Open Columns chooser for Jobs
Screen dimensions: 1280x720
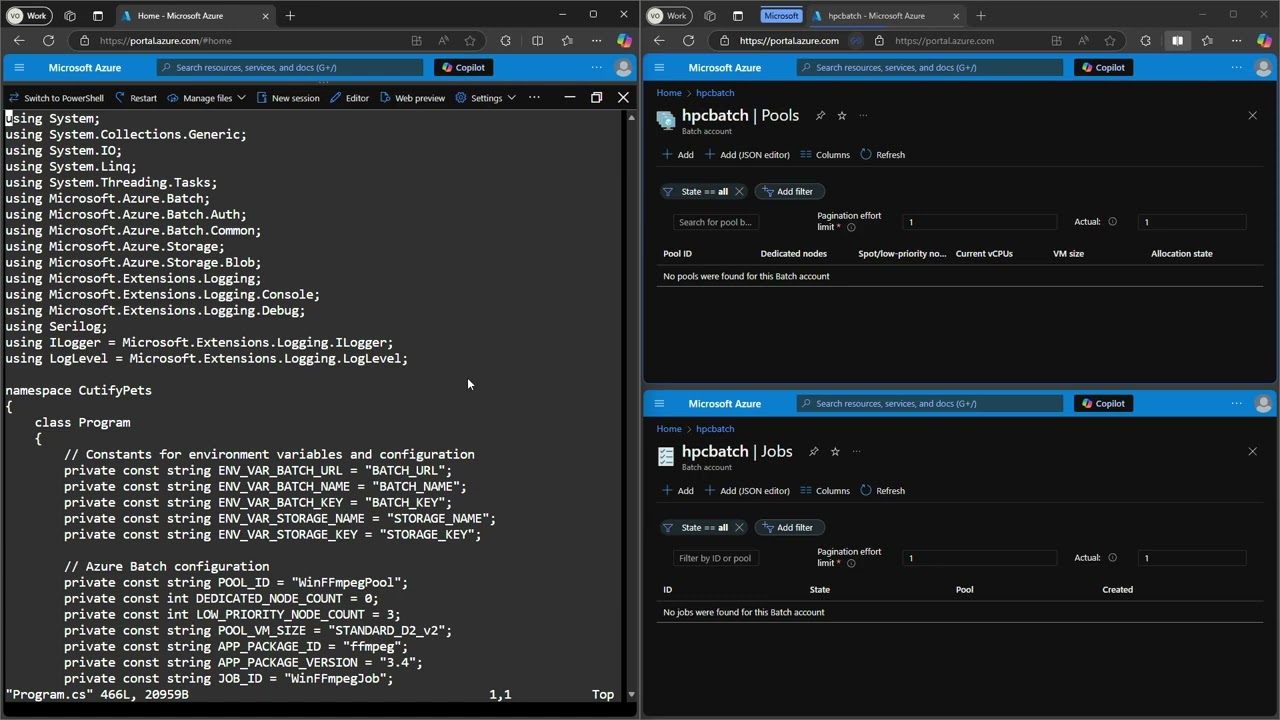(x=825, y=491)
